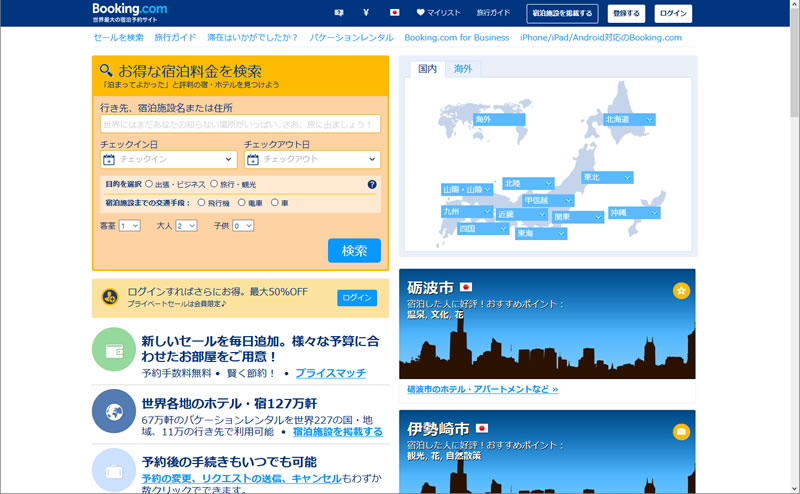This screenshot has width=800, height=494.
Task: Expand the 山陽・山陰 region dropdown
Action: click(x=467, y=189)
